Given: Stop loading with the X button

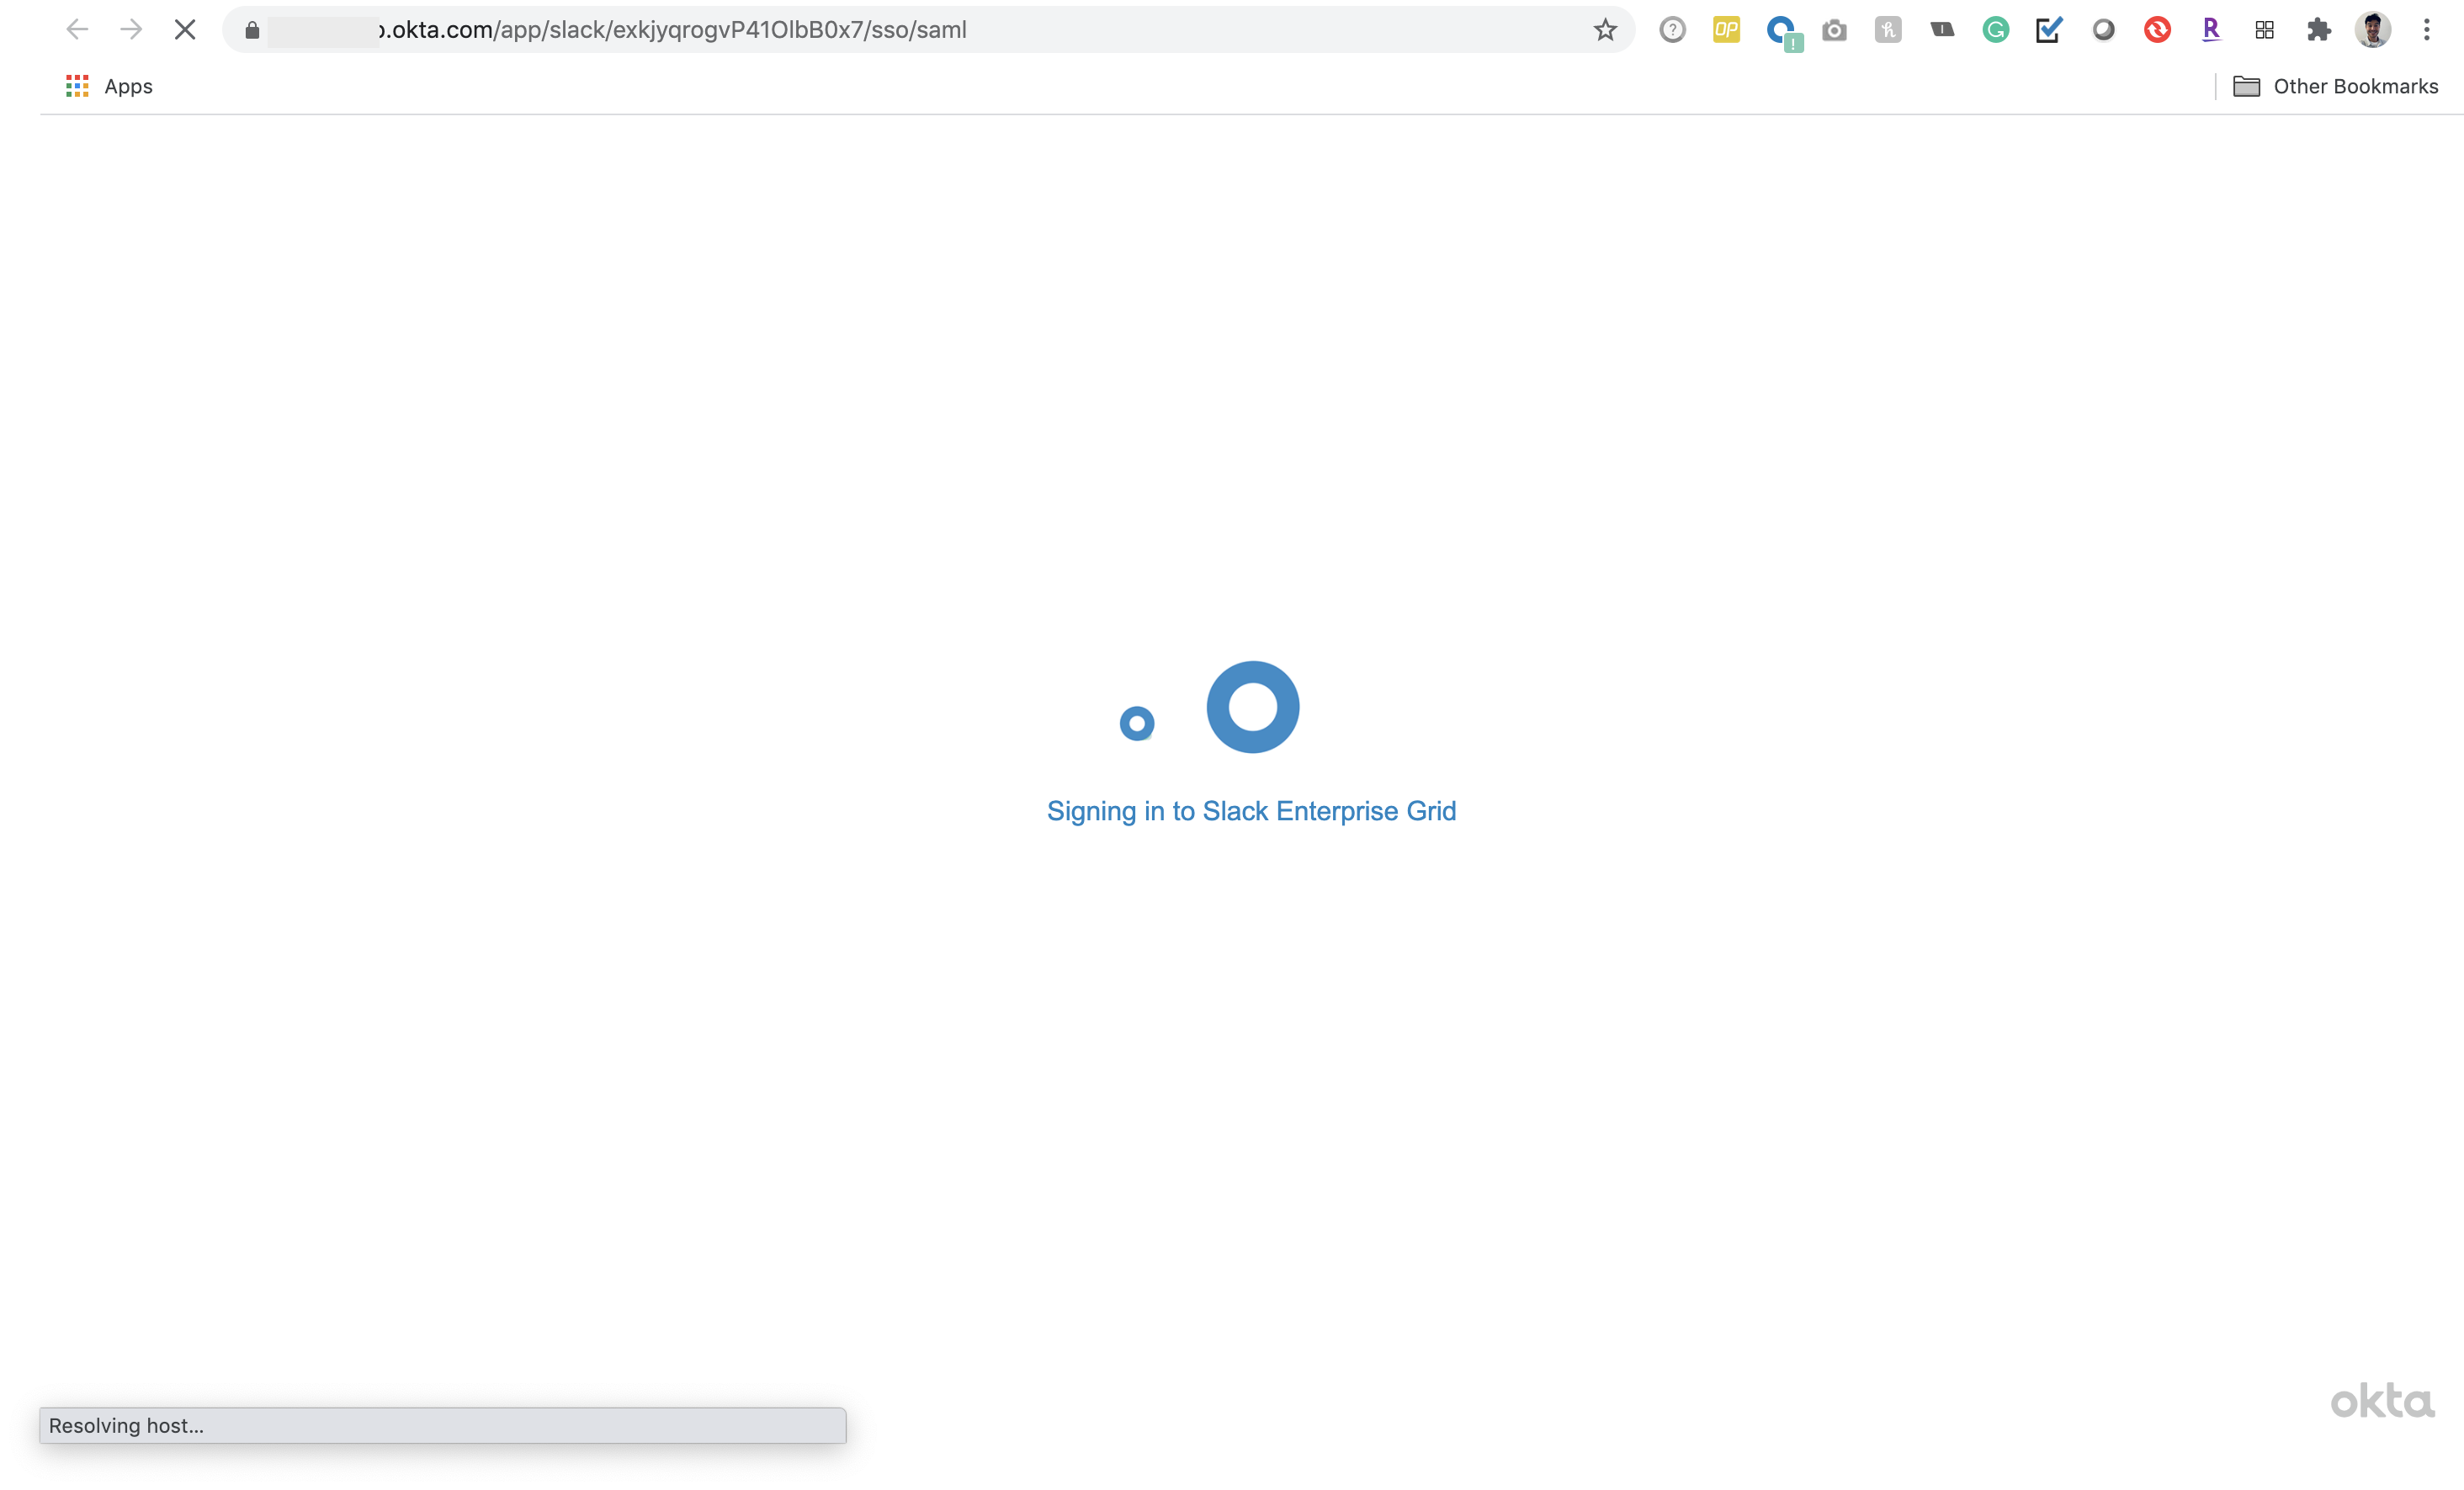Looking at the screenshot, I should click(x=185, y=29).
